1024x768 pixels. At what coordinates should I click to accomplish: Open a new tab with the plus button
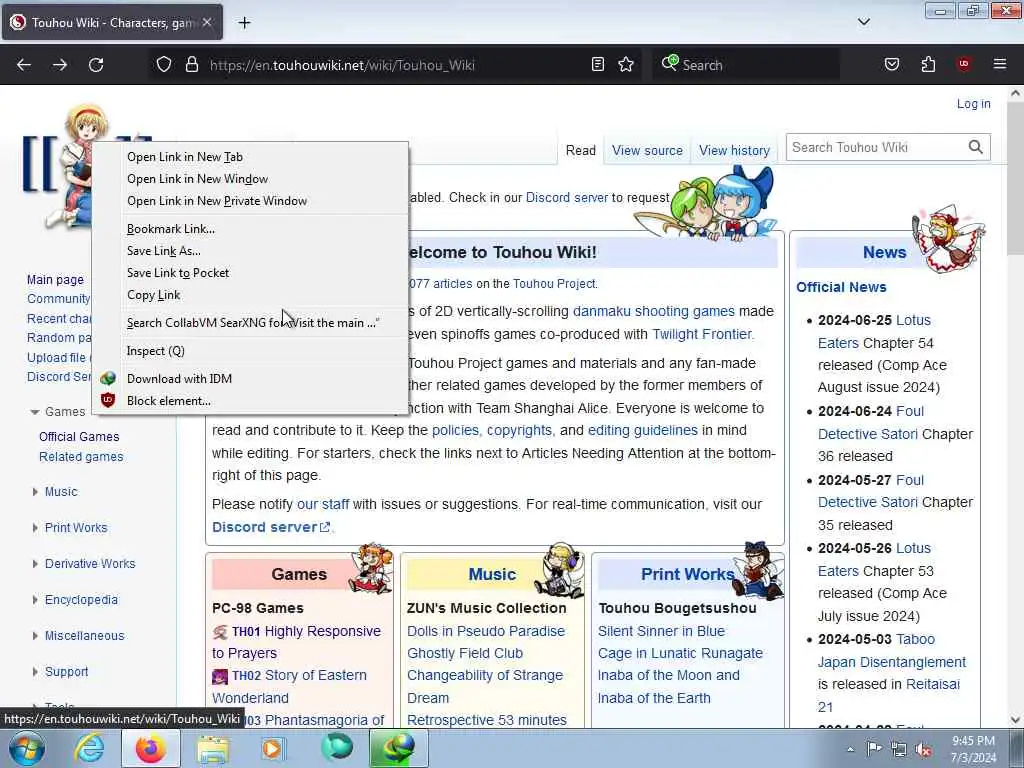tap(244, 23)
